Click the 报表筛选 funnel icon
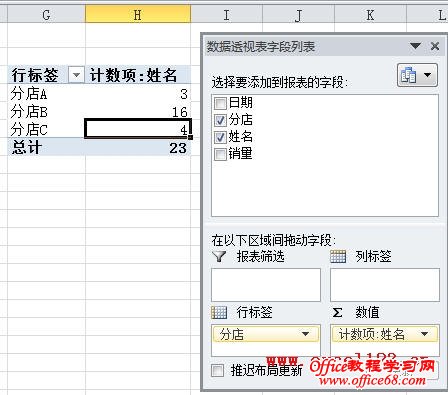Image resolution: width=448 pixels, height=395 pixels. pos(219,256)
